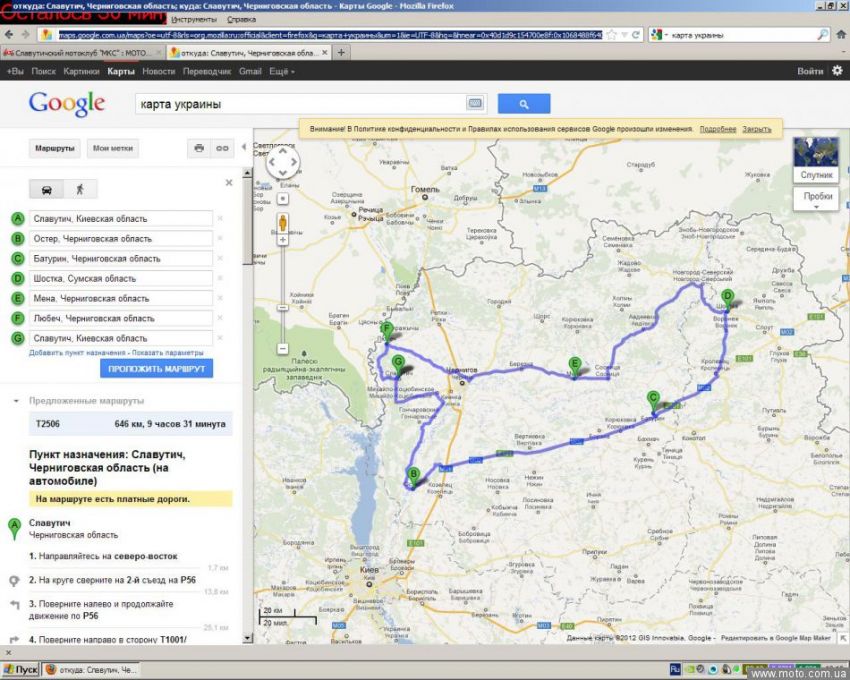Open the Windows Пуск start button
Screen dimensions: 850x680
point(21,670)
